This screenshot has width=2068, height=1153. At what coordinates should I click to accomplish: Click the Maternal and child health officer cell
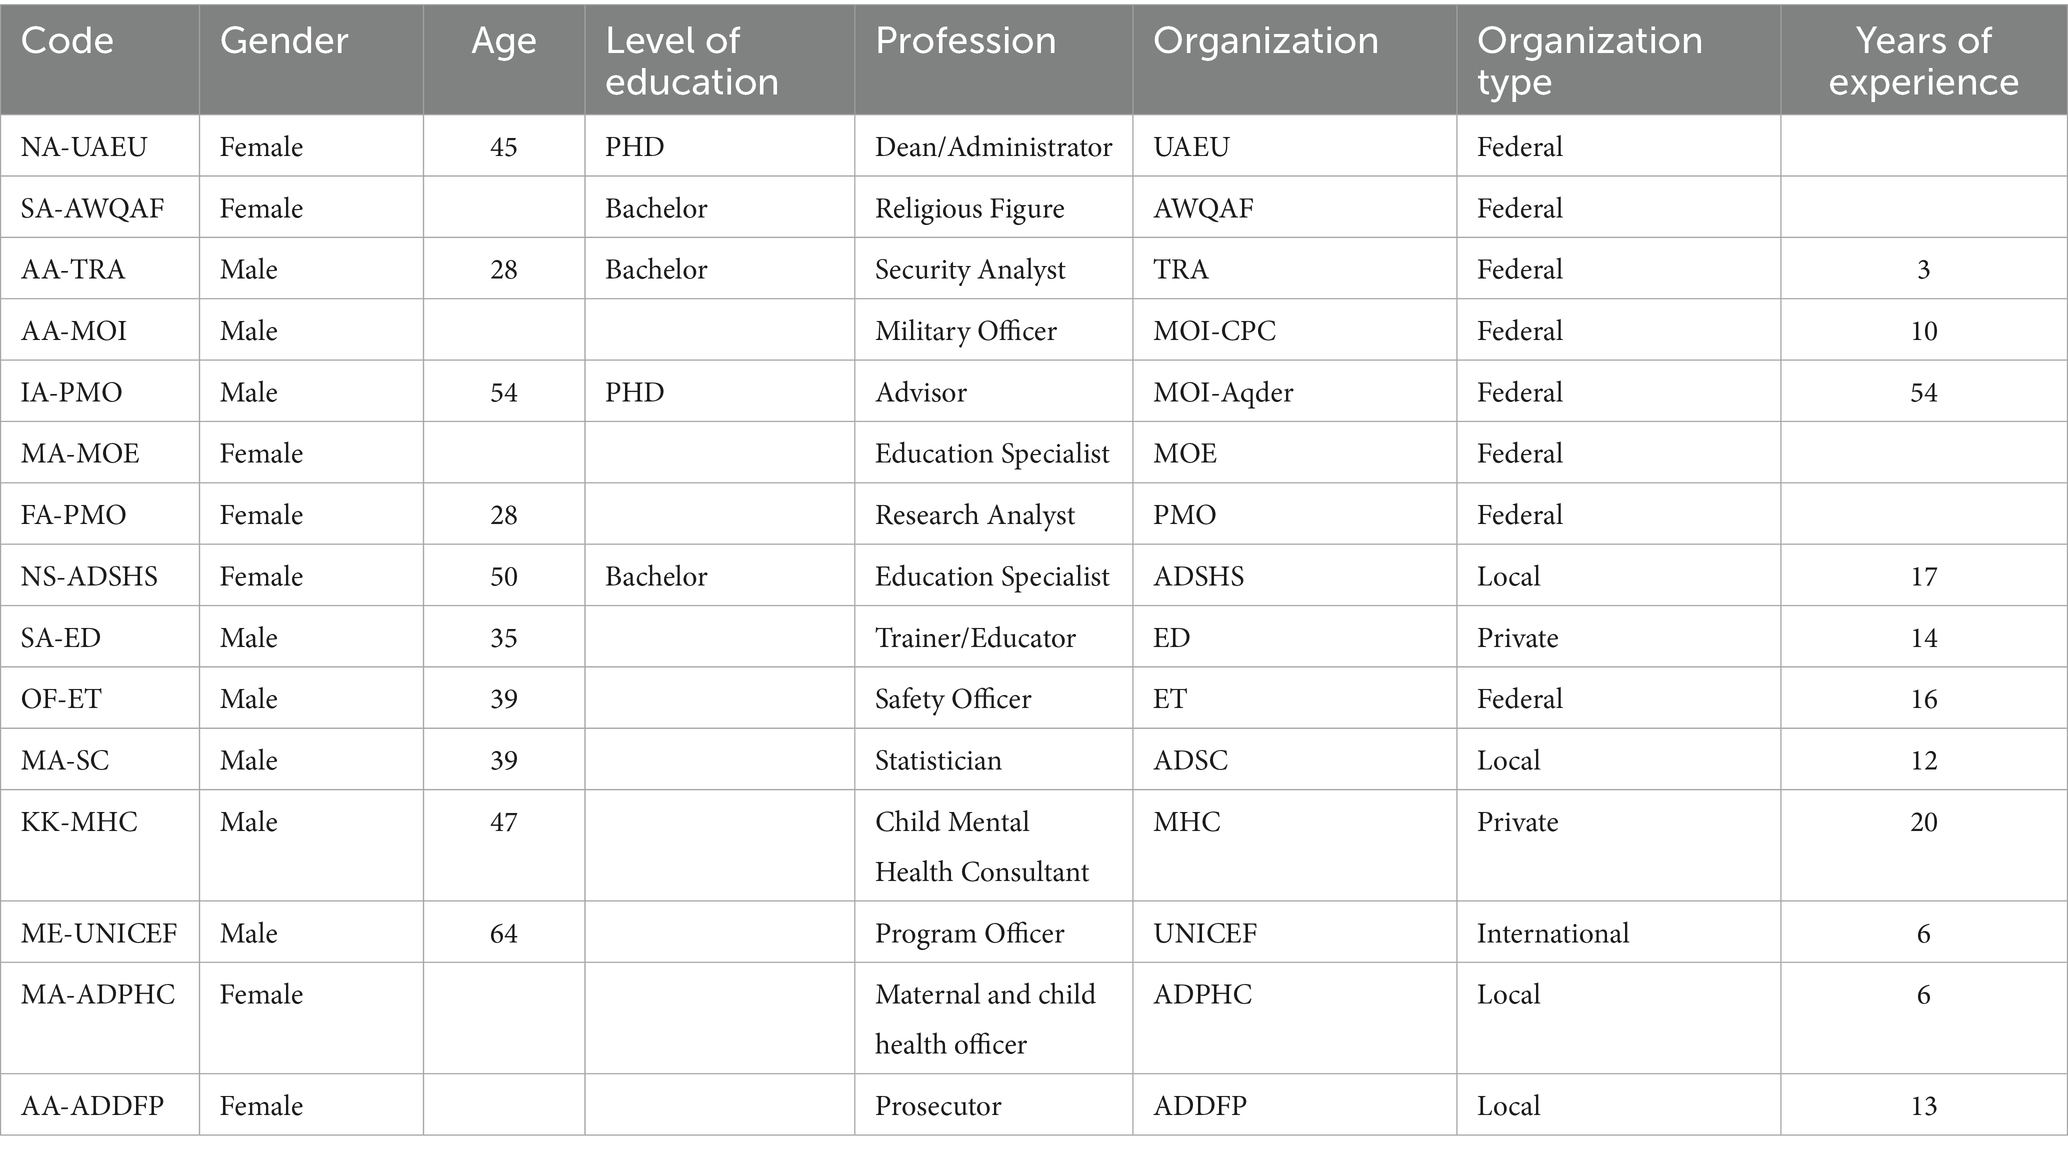(x=985, y=1018)
